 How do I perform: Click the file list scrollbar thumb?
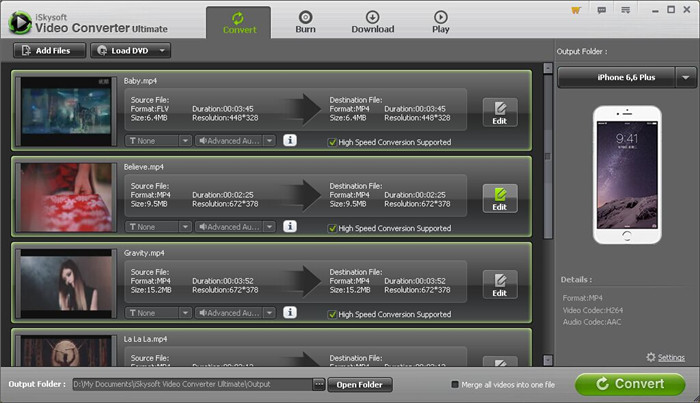(x=548, y=156)
